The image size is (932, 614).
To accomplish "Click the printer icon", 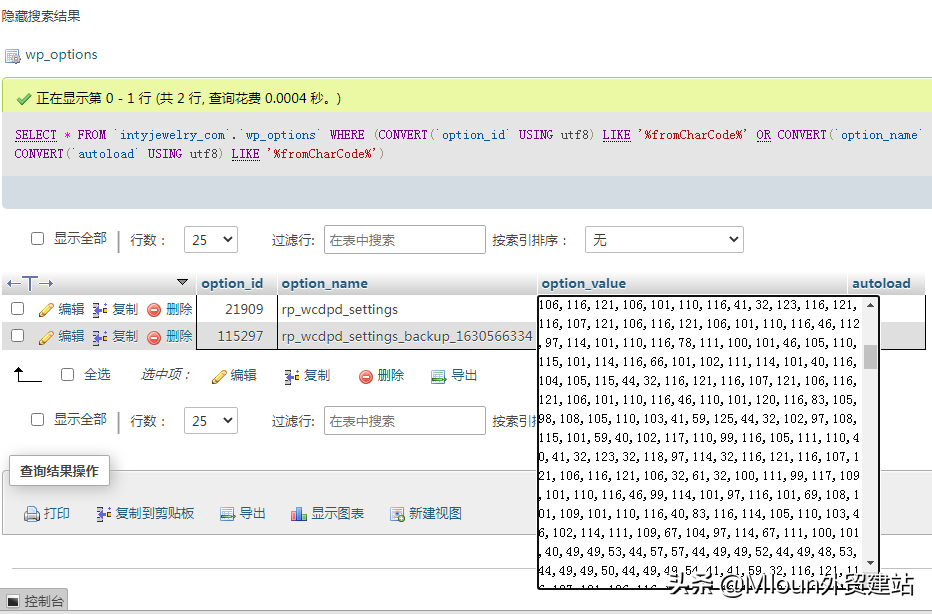I will click(x=32, y=514).
